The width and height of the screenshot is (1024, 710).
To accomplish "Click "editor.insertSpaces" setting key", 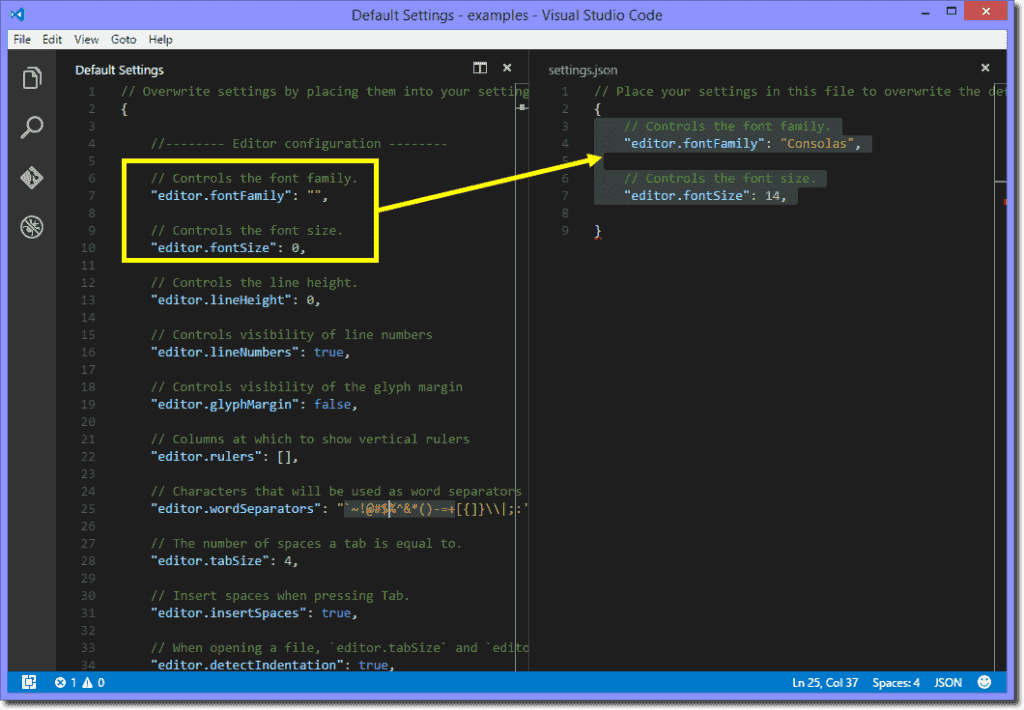I will 229,613.
